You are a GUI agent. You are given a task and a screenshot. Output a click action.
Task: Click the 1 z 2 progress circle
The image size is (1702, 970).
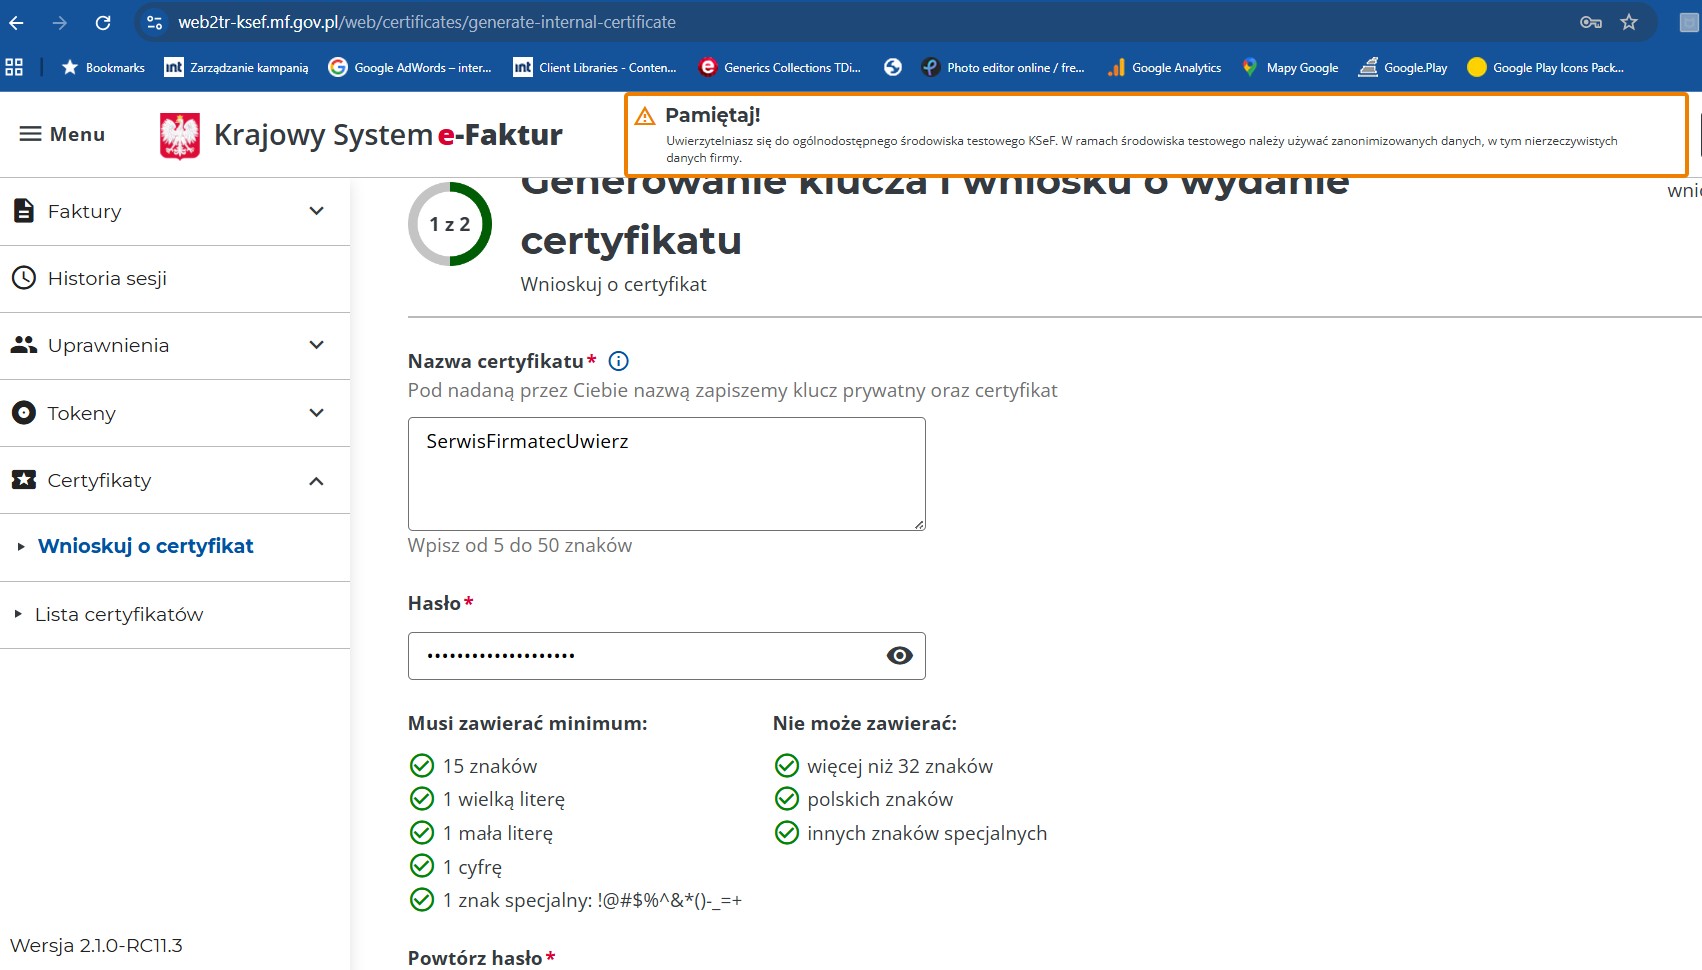(x=450, y=224)
